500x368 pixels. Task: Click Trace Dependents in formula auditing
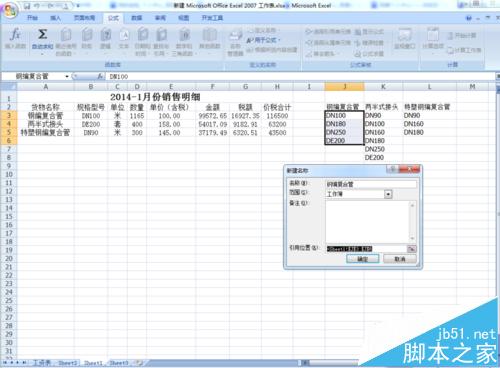[328, 43]
